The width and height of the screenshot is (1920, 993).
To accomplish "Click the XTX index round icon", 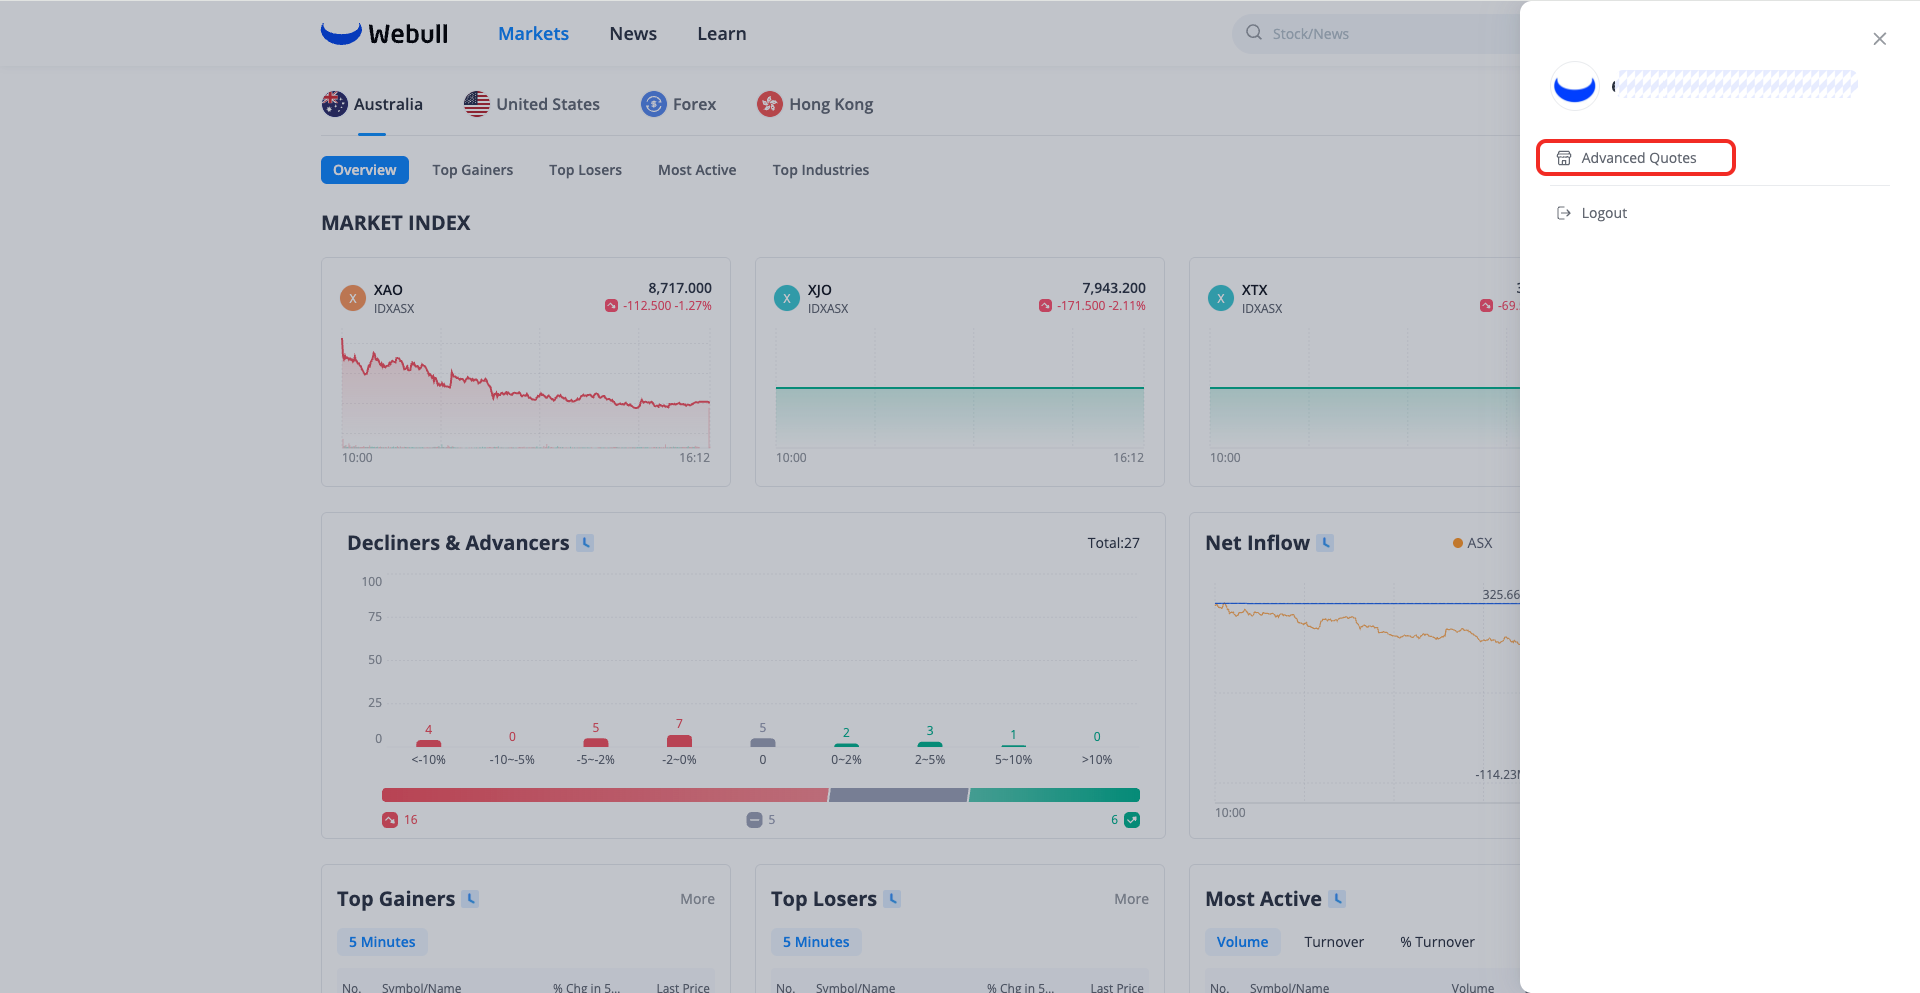I will 1221,298.
